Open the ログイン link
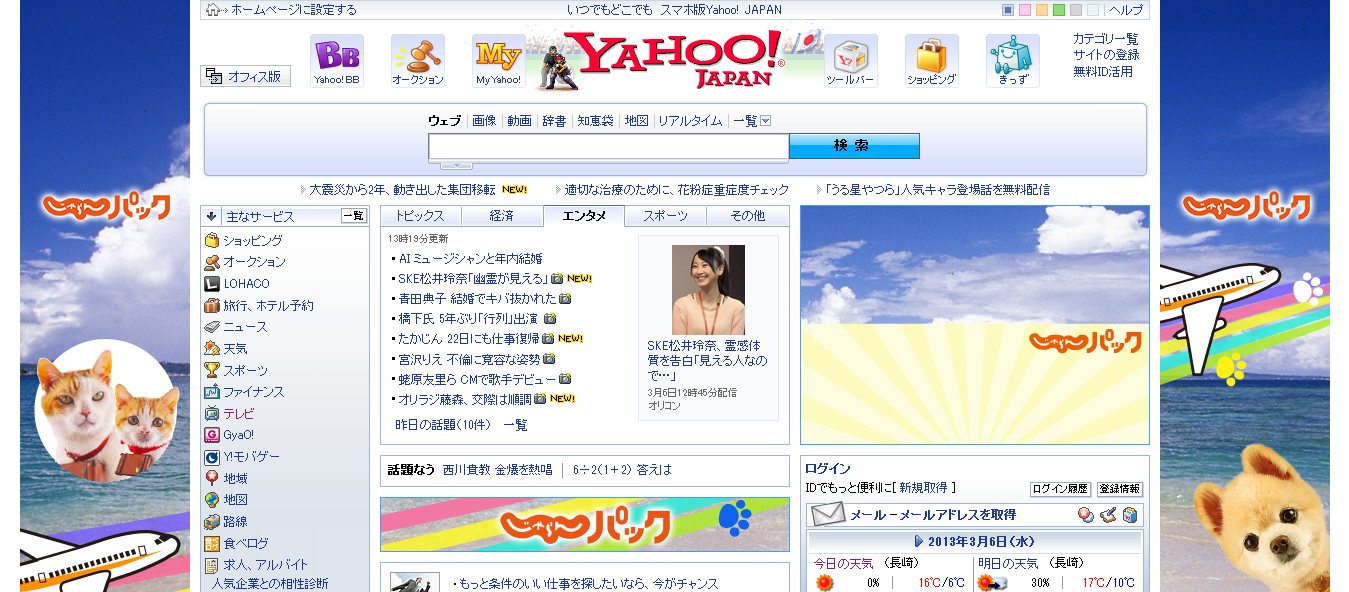The image size is (1349, 592). click(x=828, y=469)
